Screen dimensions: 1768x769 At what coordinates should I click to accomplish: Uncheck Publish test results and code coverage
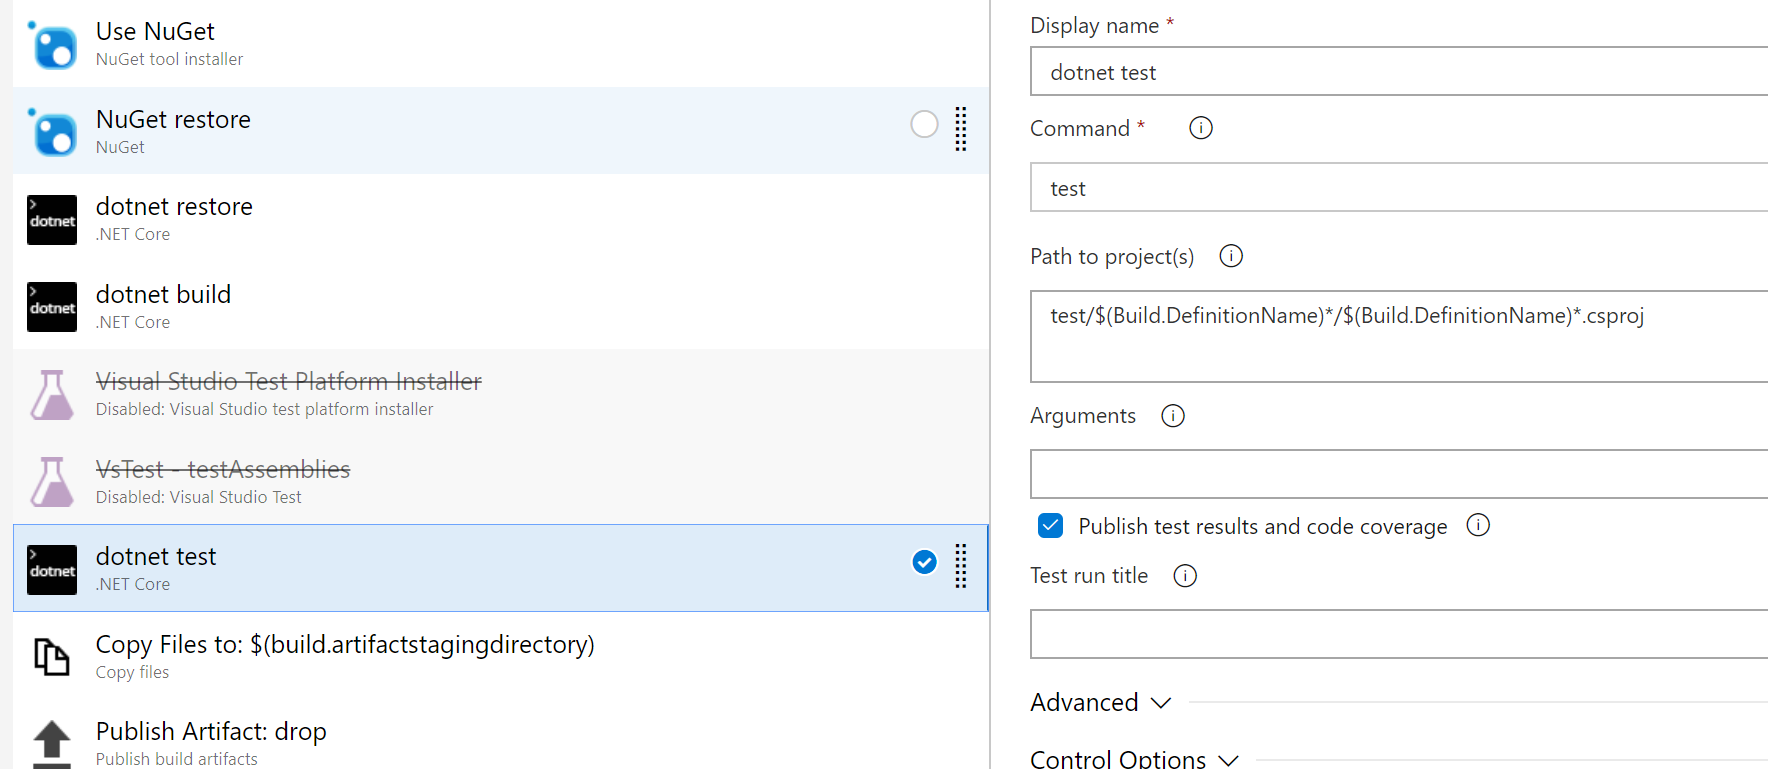tap(1050, 525)
